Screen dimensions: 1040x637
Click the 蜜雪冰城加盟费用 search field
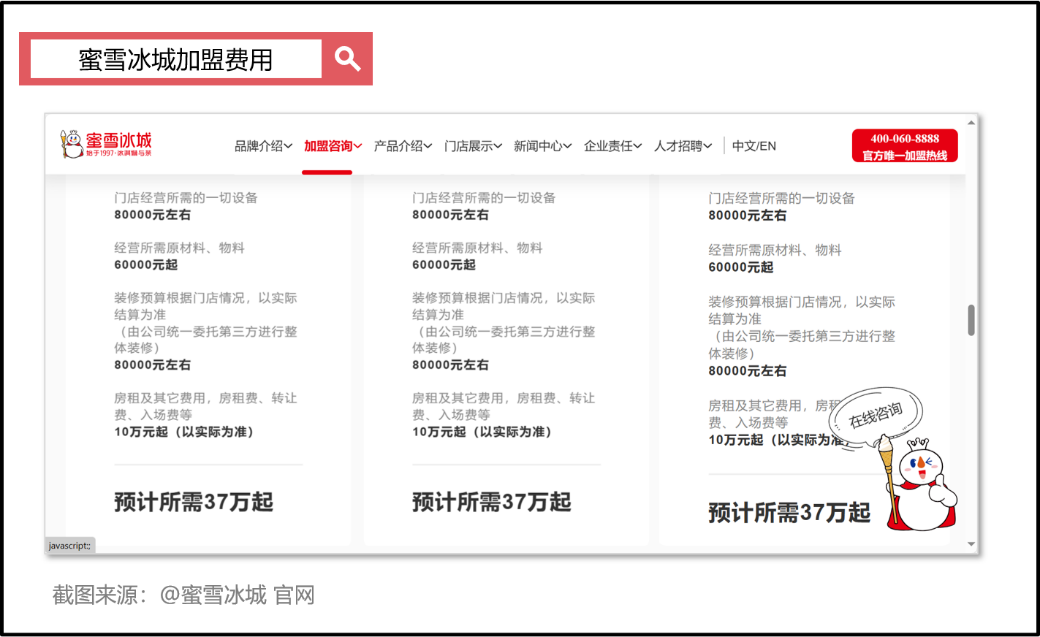click(x=176, y=59)
